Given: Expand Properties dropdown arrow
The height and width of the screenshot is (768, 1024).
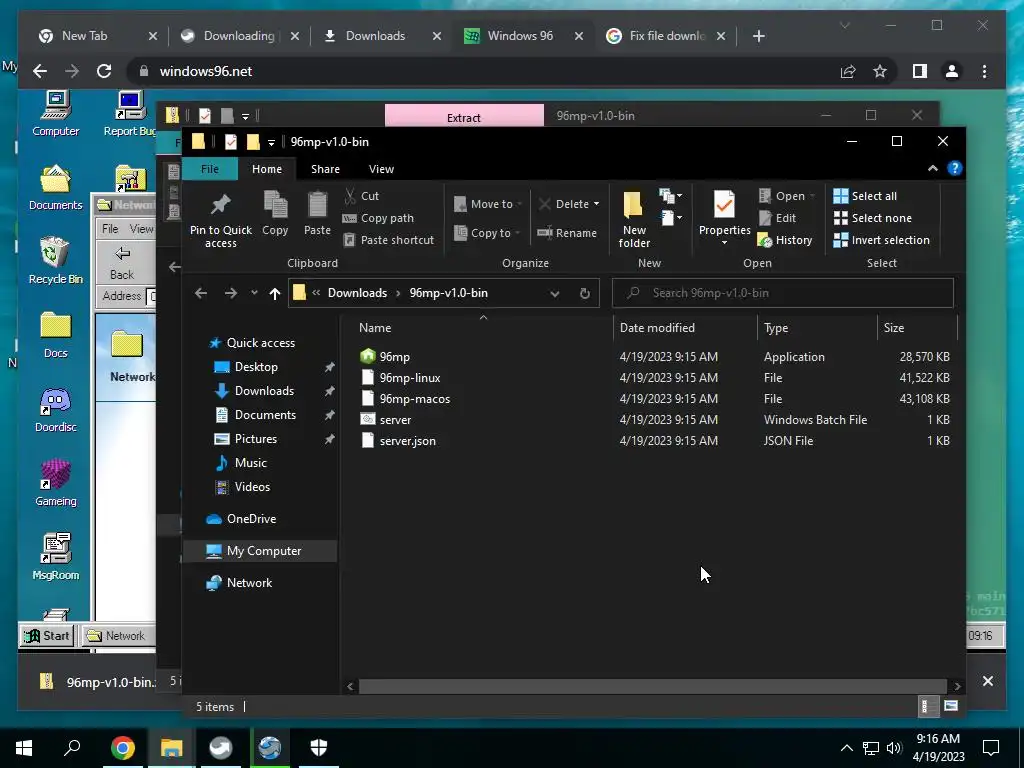Looking at the screenshot, I should pyautogui.click(x=724, y=243).
